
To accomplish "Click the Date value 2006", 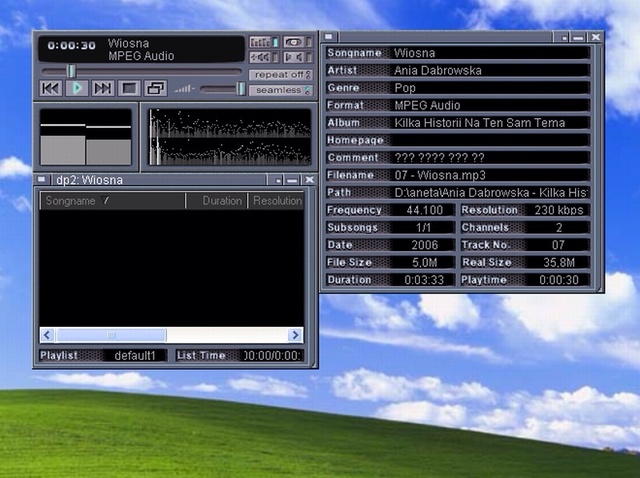I will pos(424,245).
